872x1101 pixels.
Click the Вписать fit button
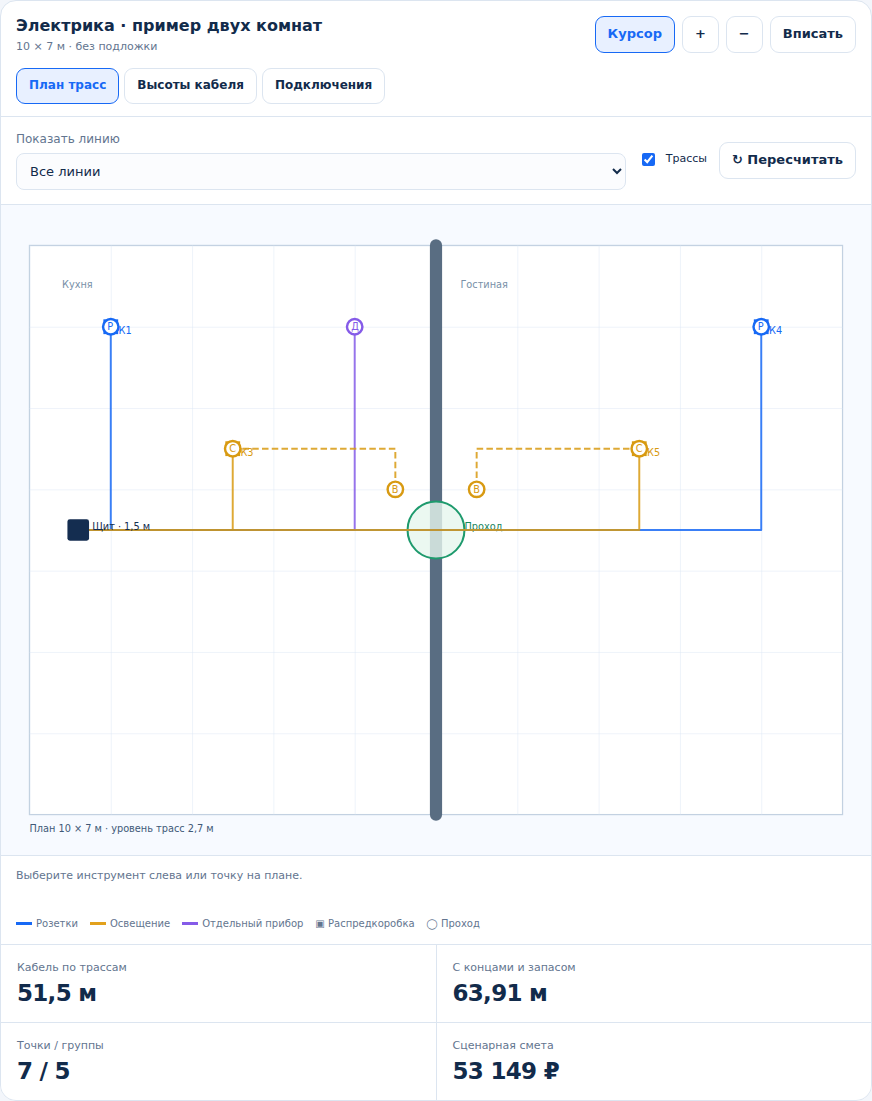click(812, 34)
